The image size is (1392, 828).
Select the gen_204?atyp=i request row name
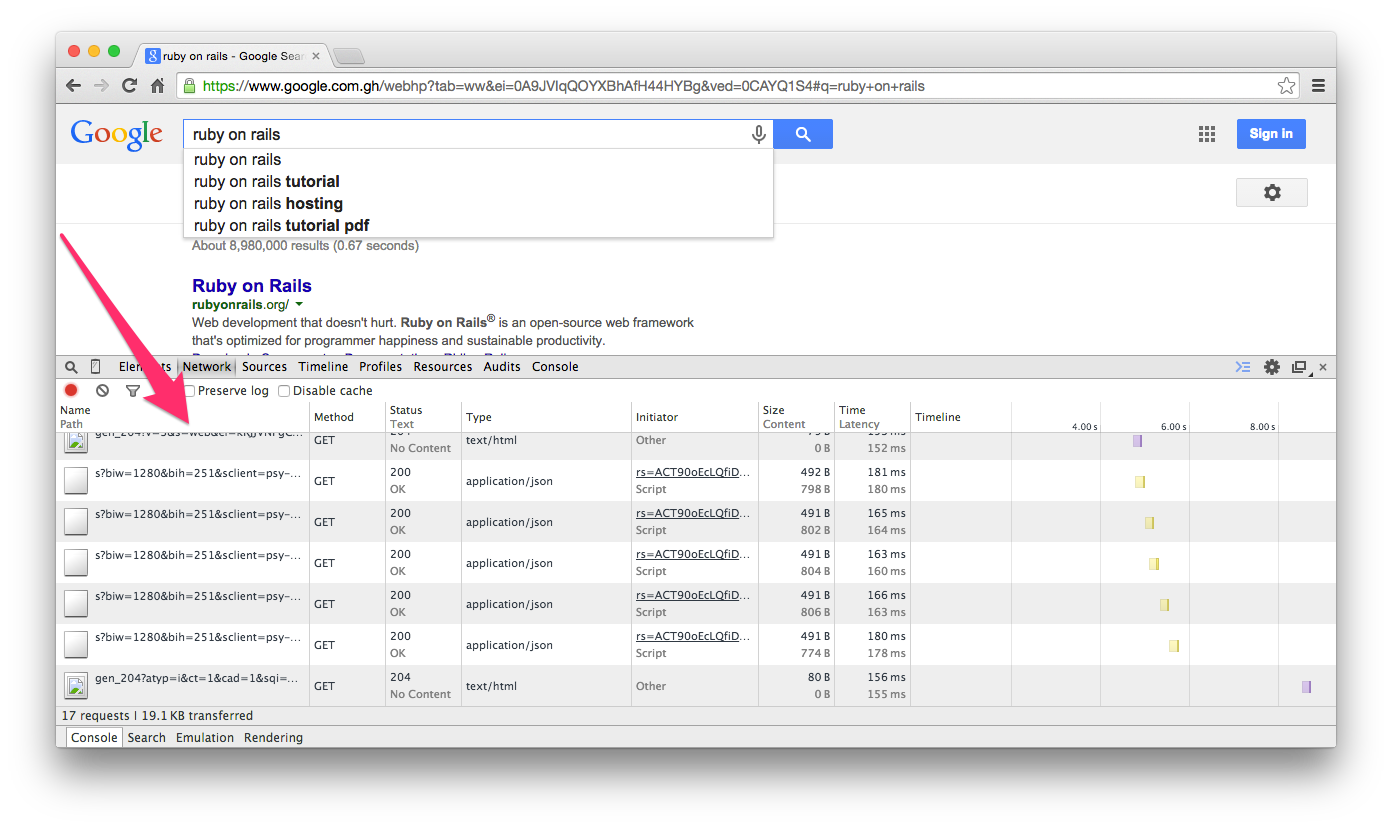197,678
